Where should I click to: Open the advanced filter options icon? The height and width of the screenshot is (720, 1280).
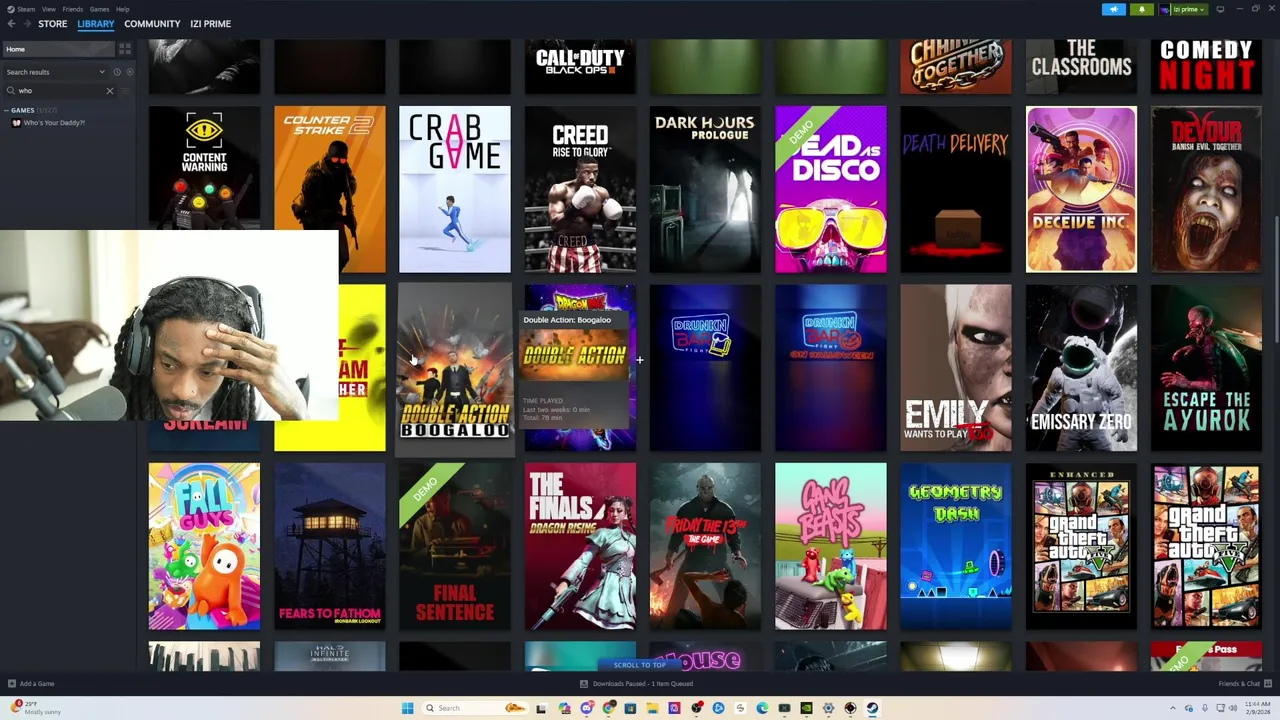point(125,91)
